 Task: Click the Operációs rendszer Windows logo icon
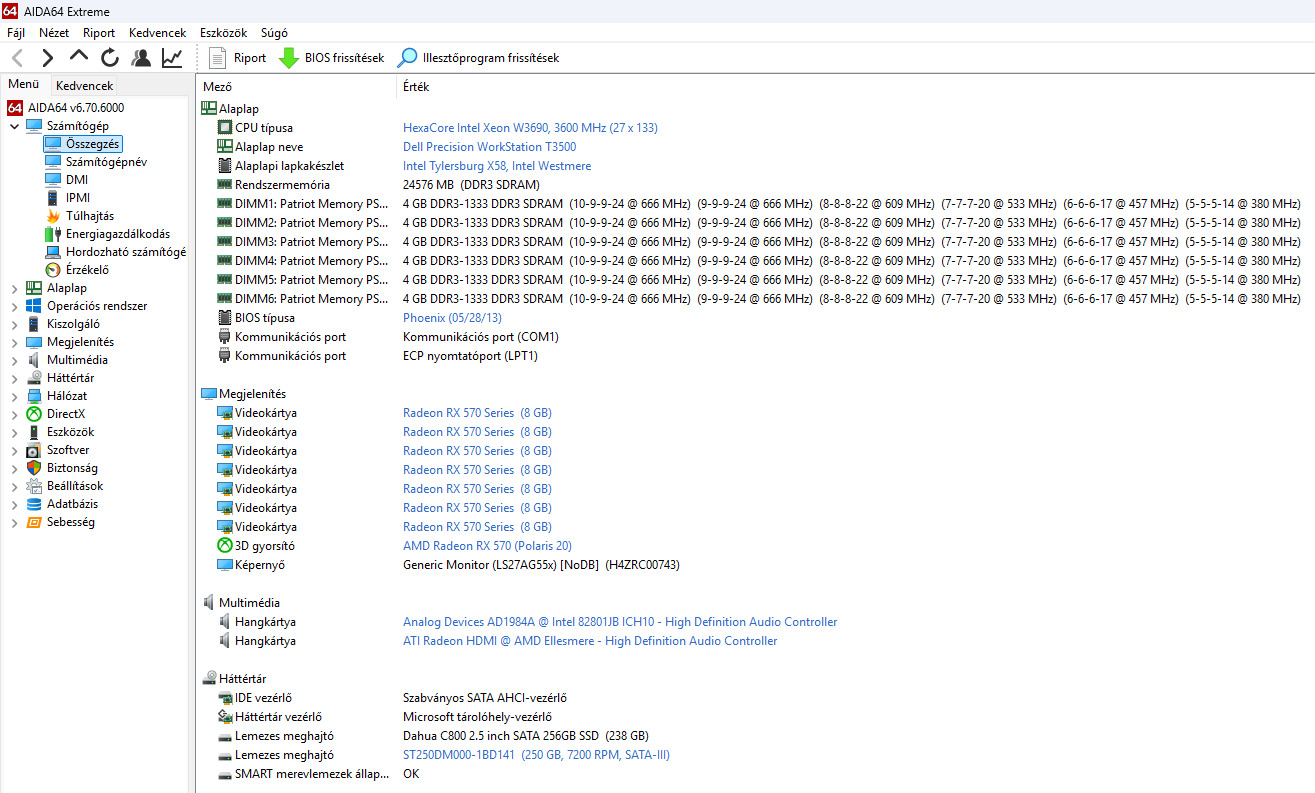tap(34, 306)
